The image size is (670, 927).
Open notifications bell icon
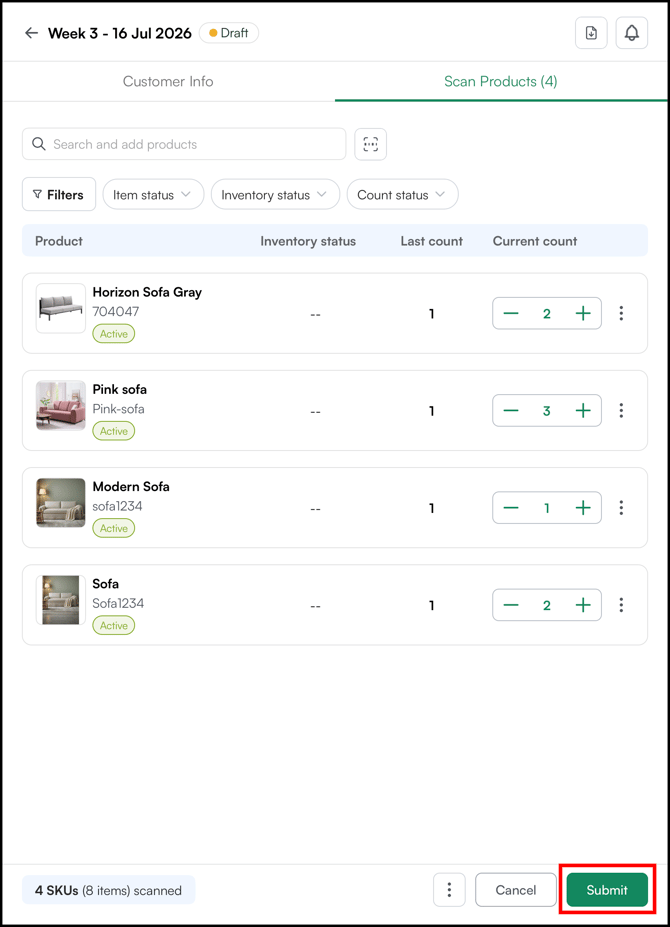632,33
